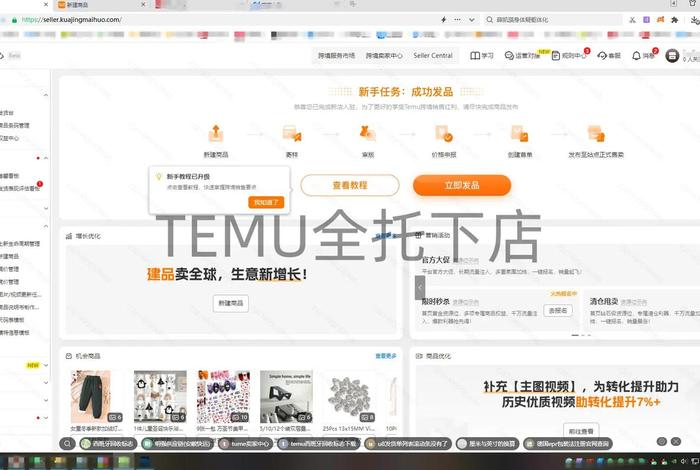
Task: Click the scissors icon in browser toolbar
Action: point(632,20)
